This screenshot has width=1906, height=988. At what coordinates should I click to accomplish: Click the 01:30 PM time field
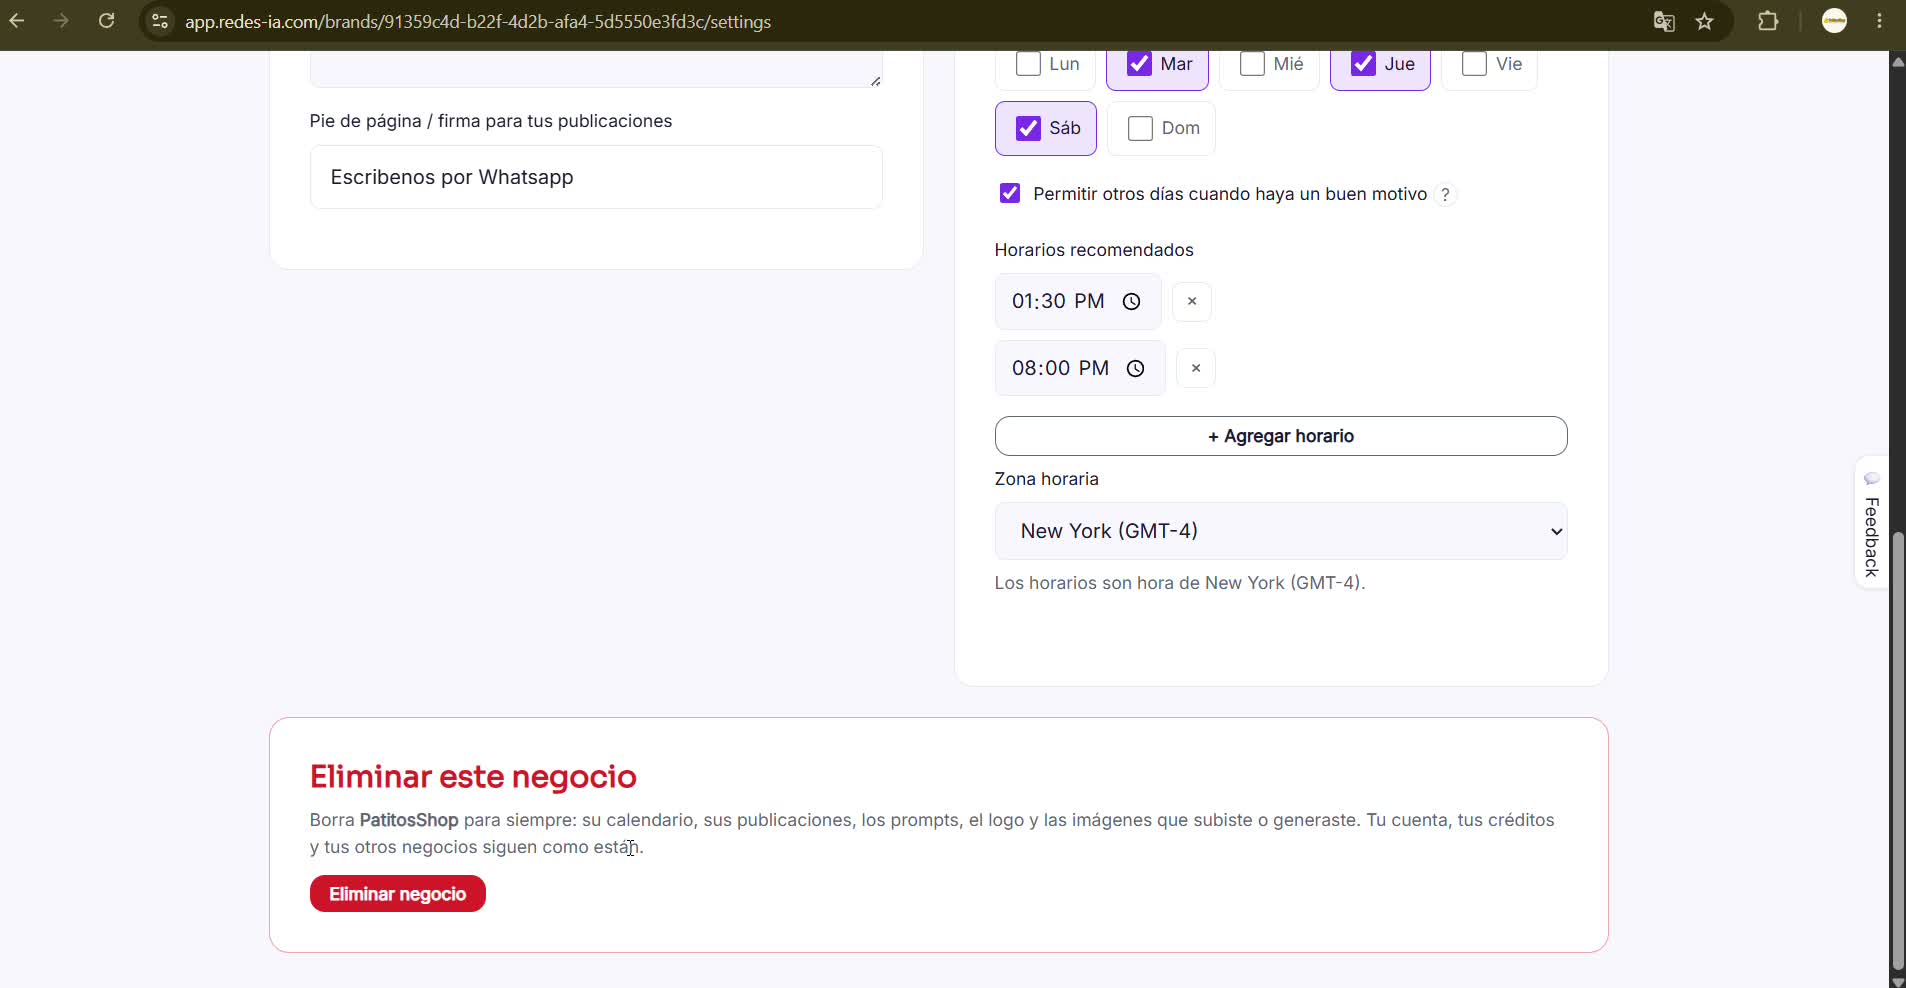point(1078,301)
